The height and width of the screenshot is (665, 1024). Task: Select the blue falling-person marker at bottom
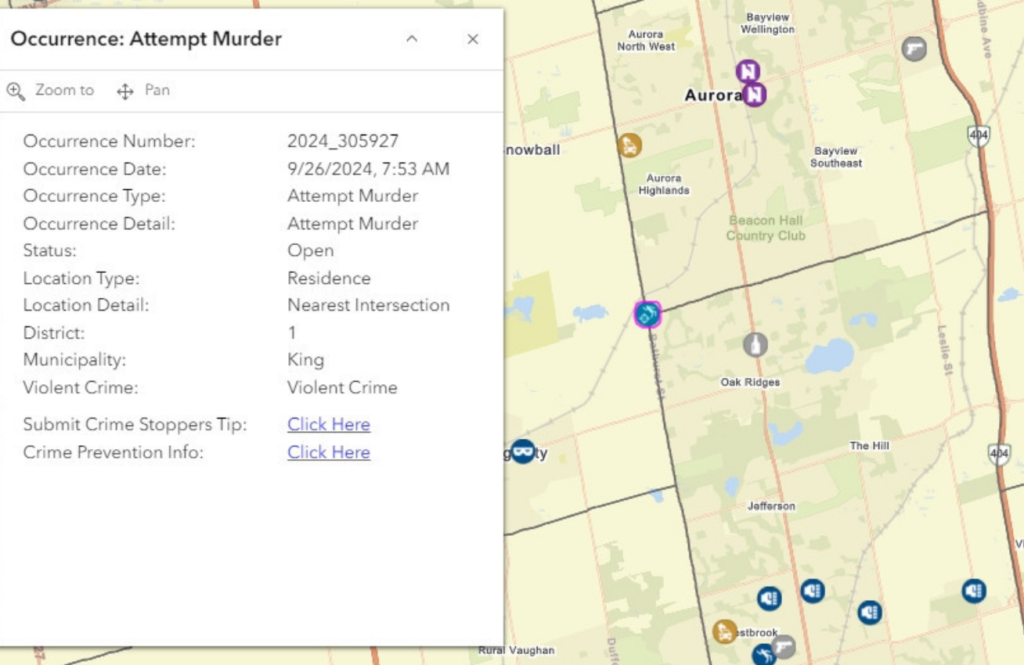click(764, 656)
